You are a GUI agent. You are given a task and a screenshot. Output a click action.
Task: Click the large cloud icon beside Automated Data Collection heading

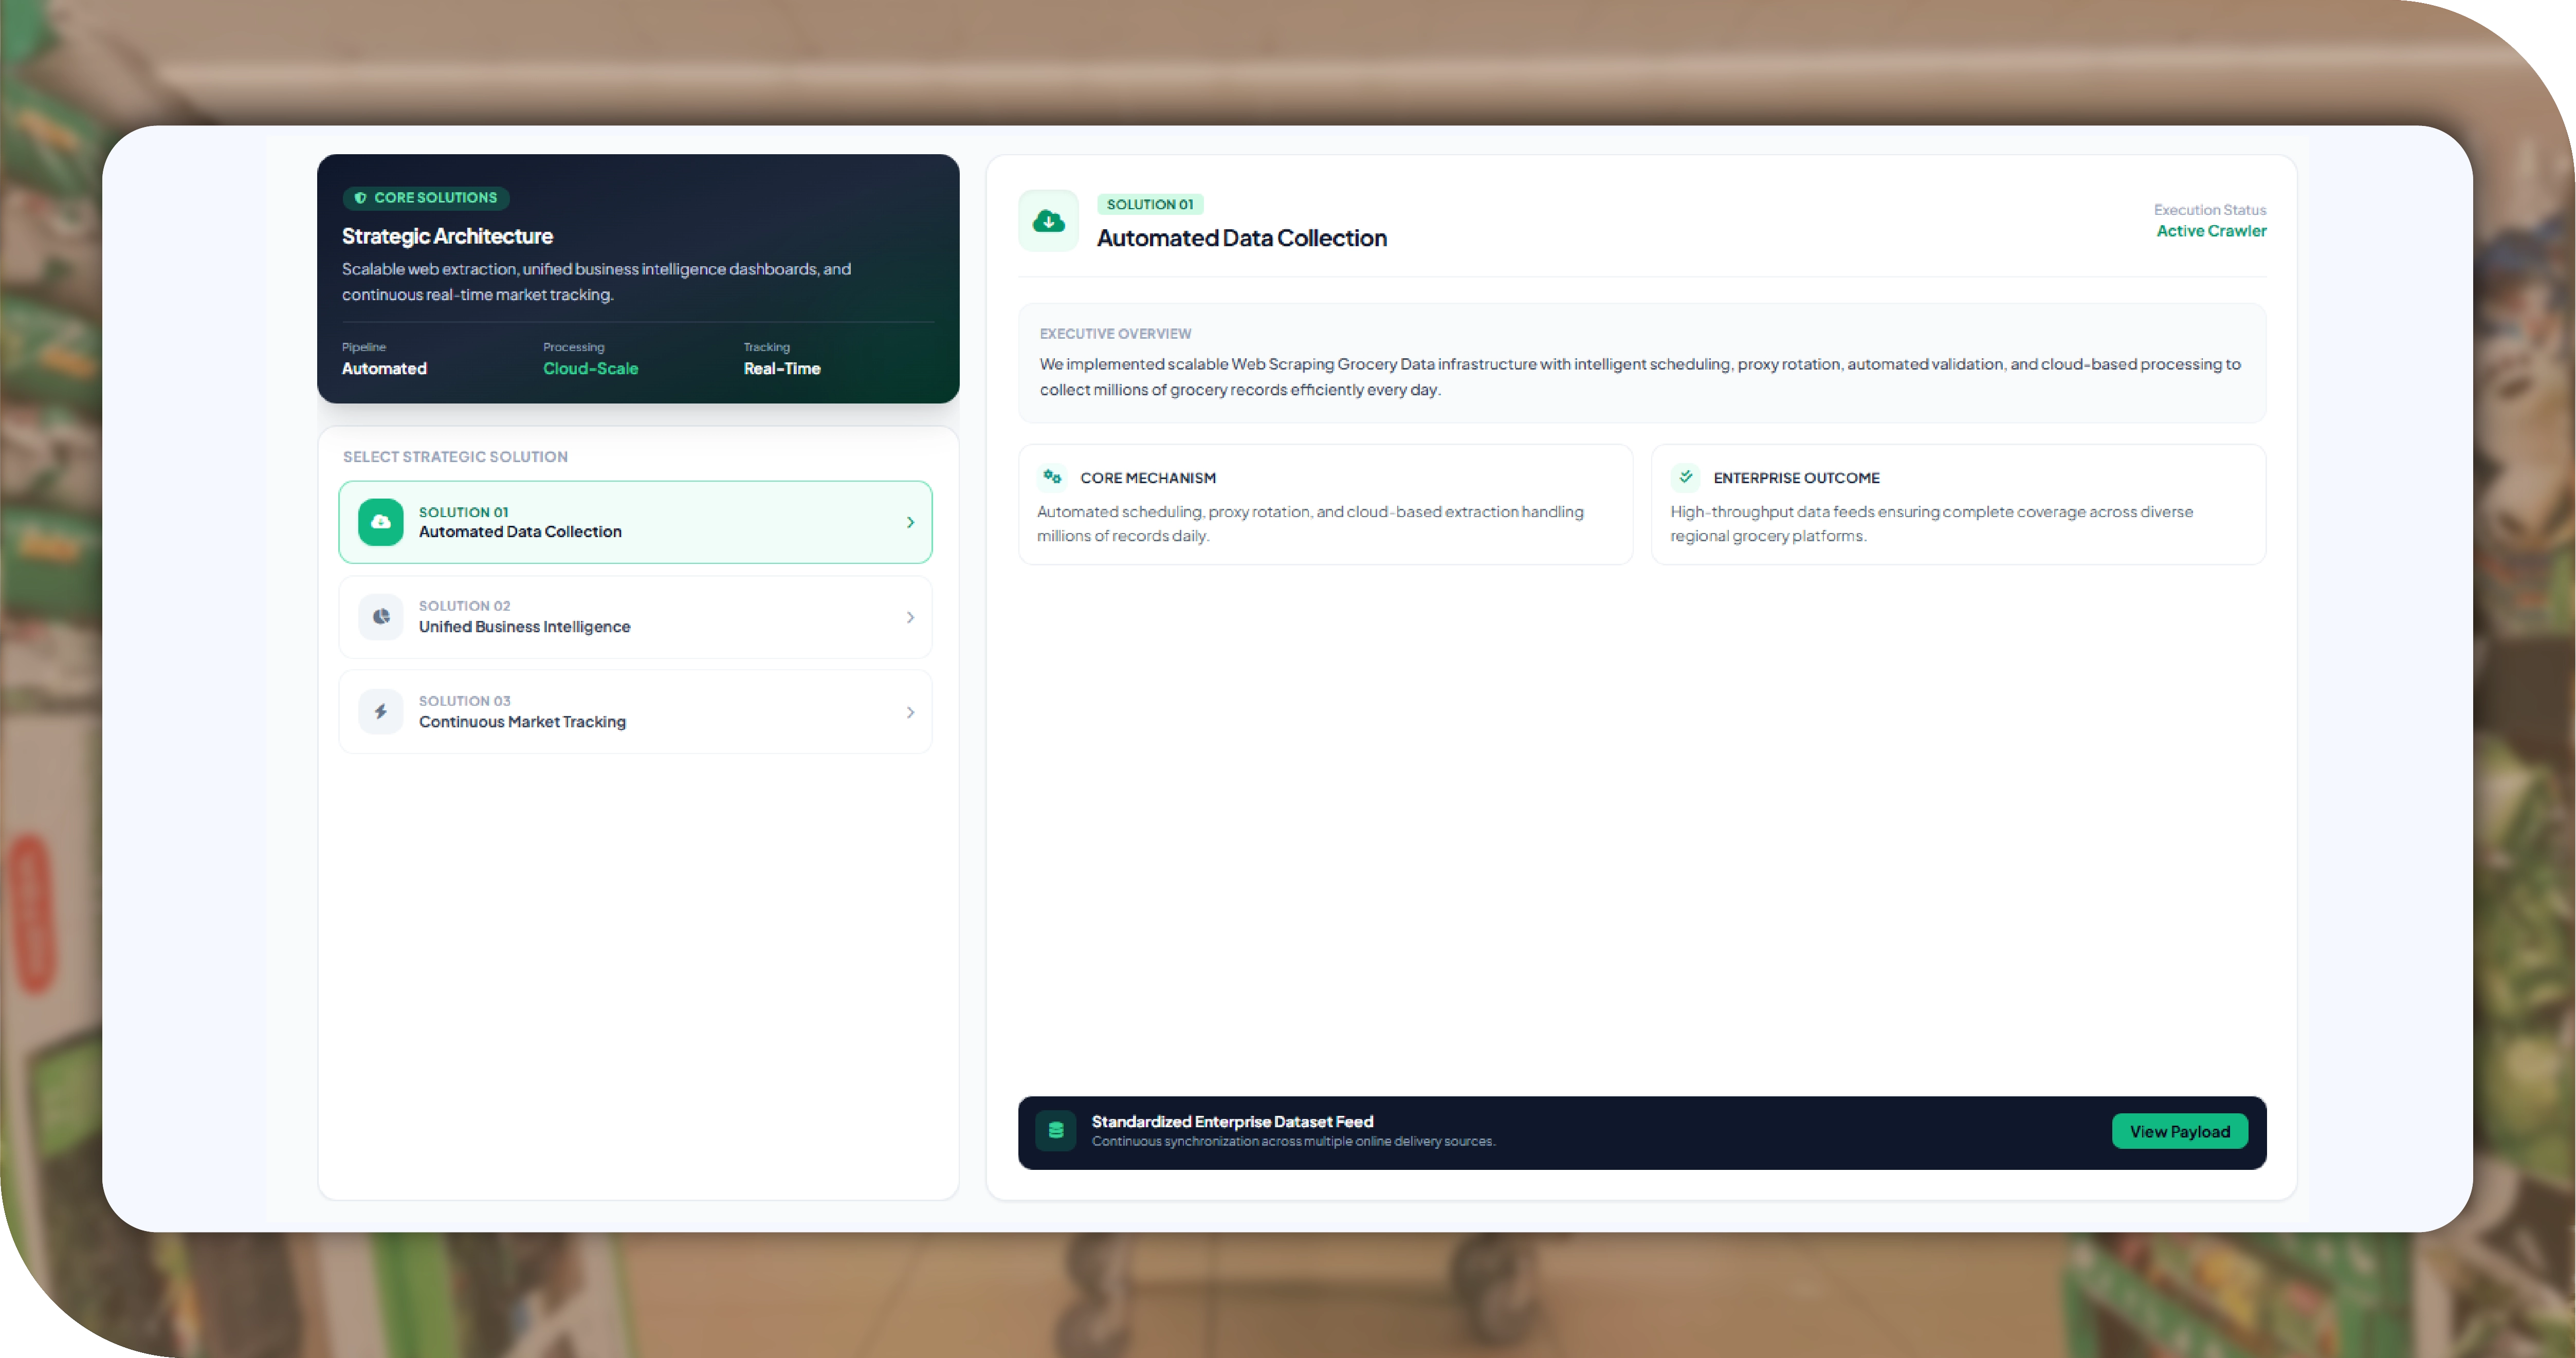pyautogui.click(x=1048, y=221)
